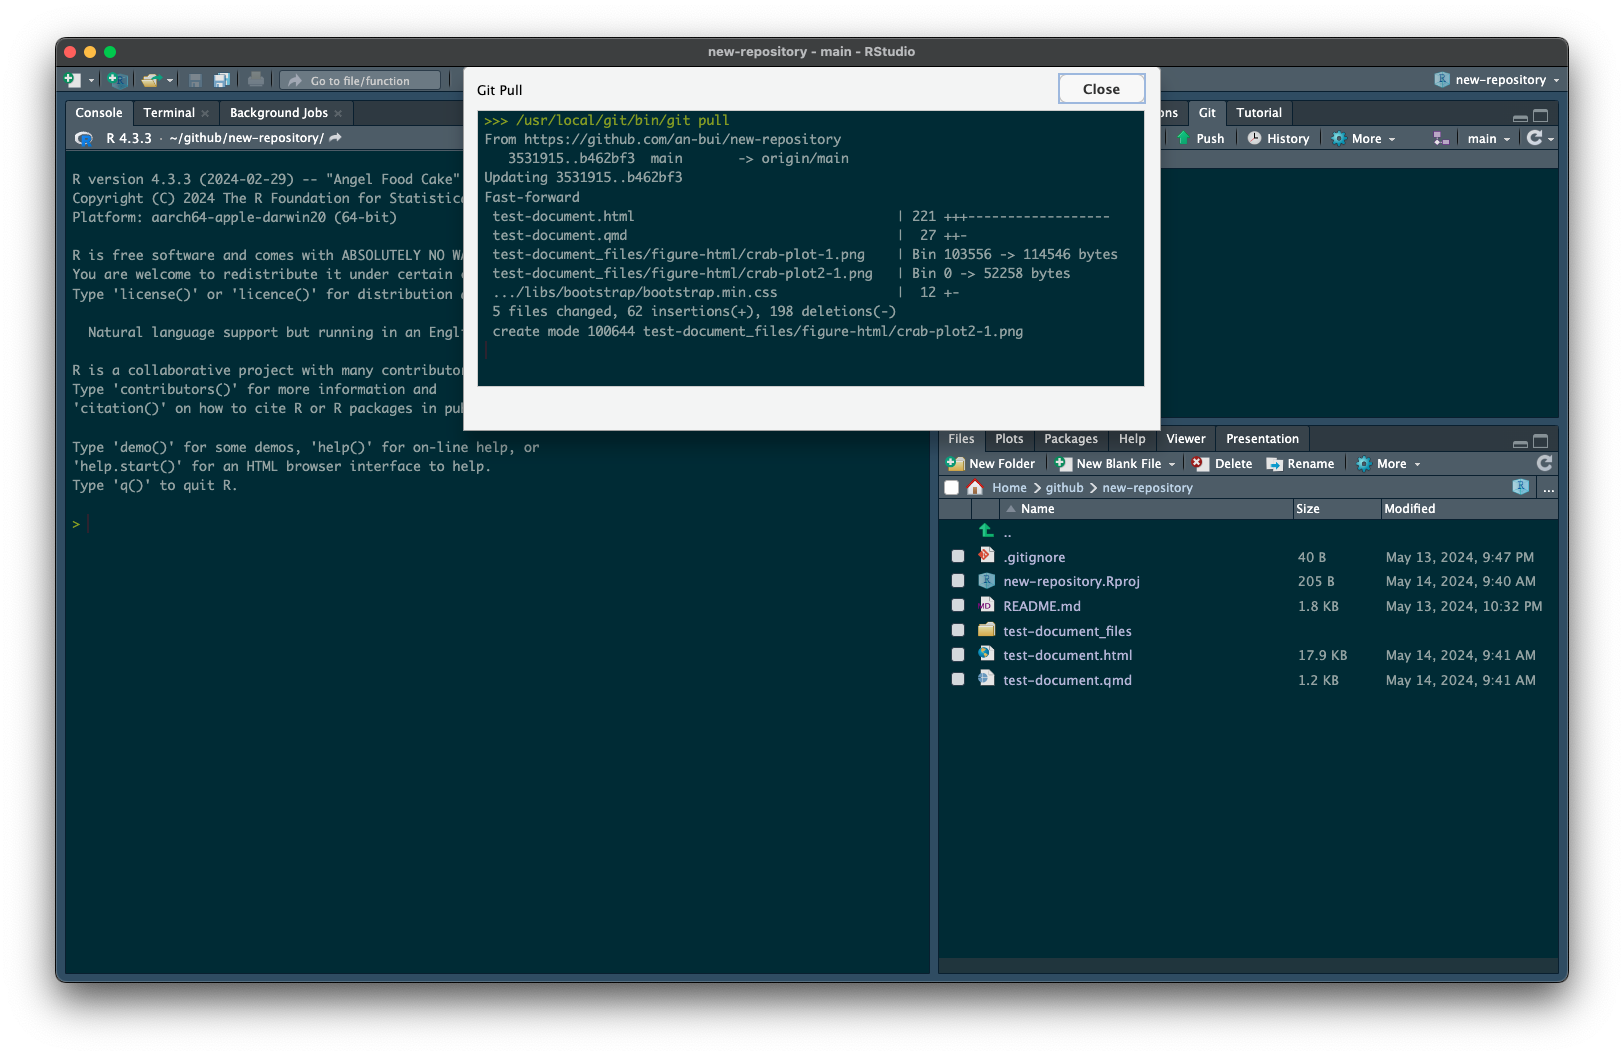
Task: Tick the test-document.qmd checkbox
Action: coord(958,680)
